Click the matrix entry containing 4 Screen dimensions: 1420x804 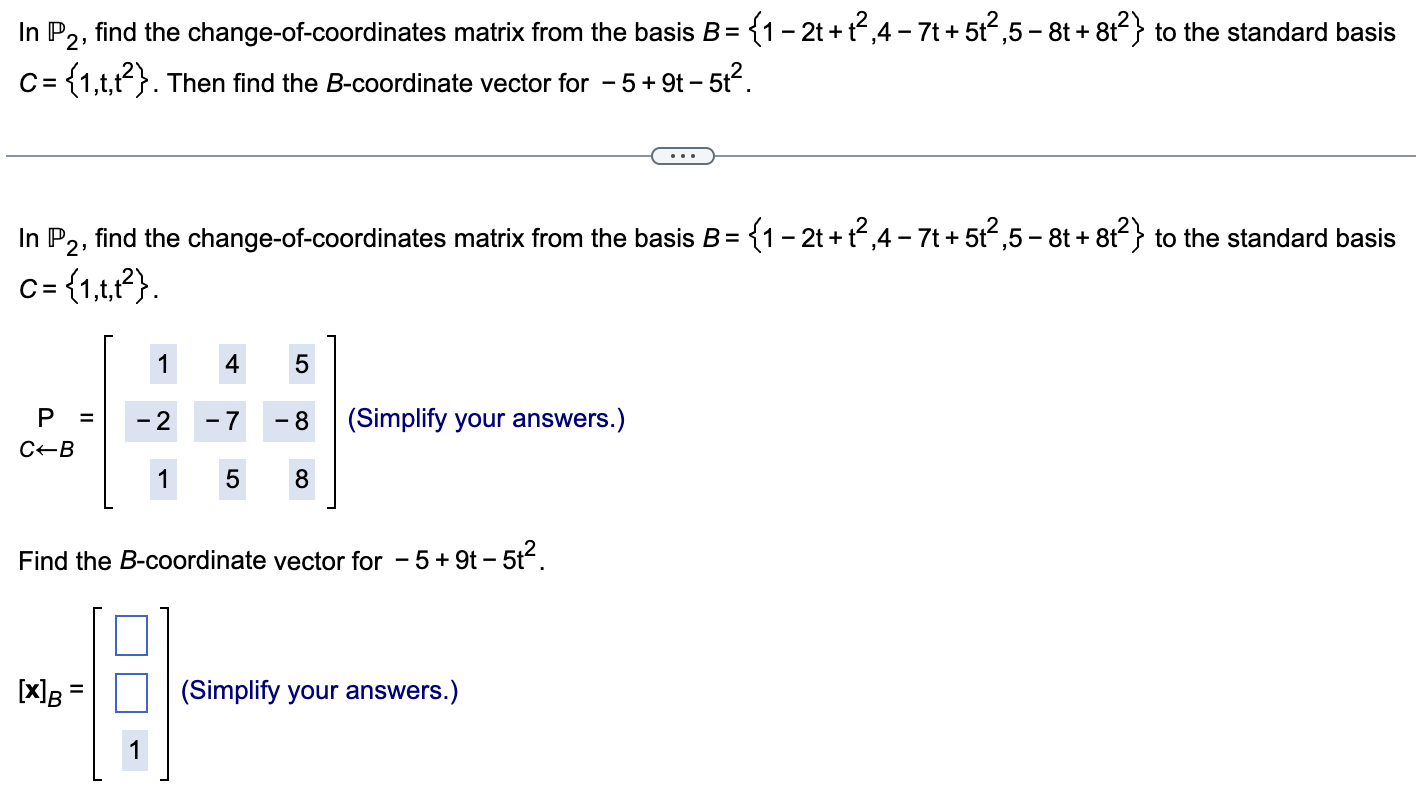click(231, 364)
